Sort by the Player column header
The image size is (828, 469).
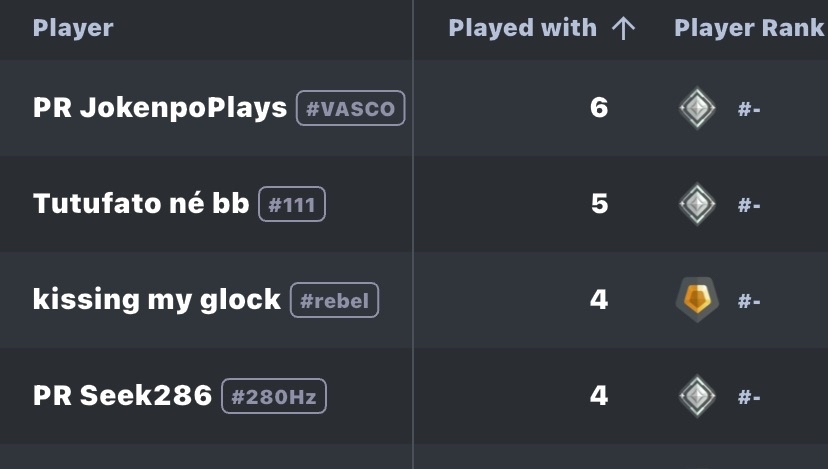[x=73, y=29]
